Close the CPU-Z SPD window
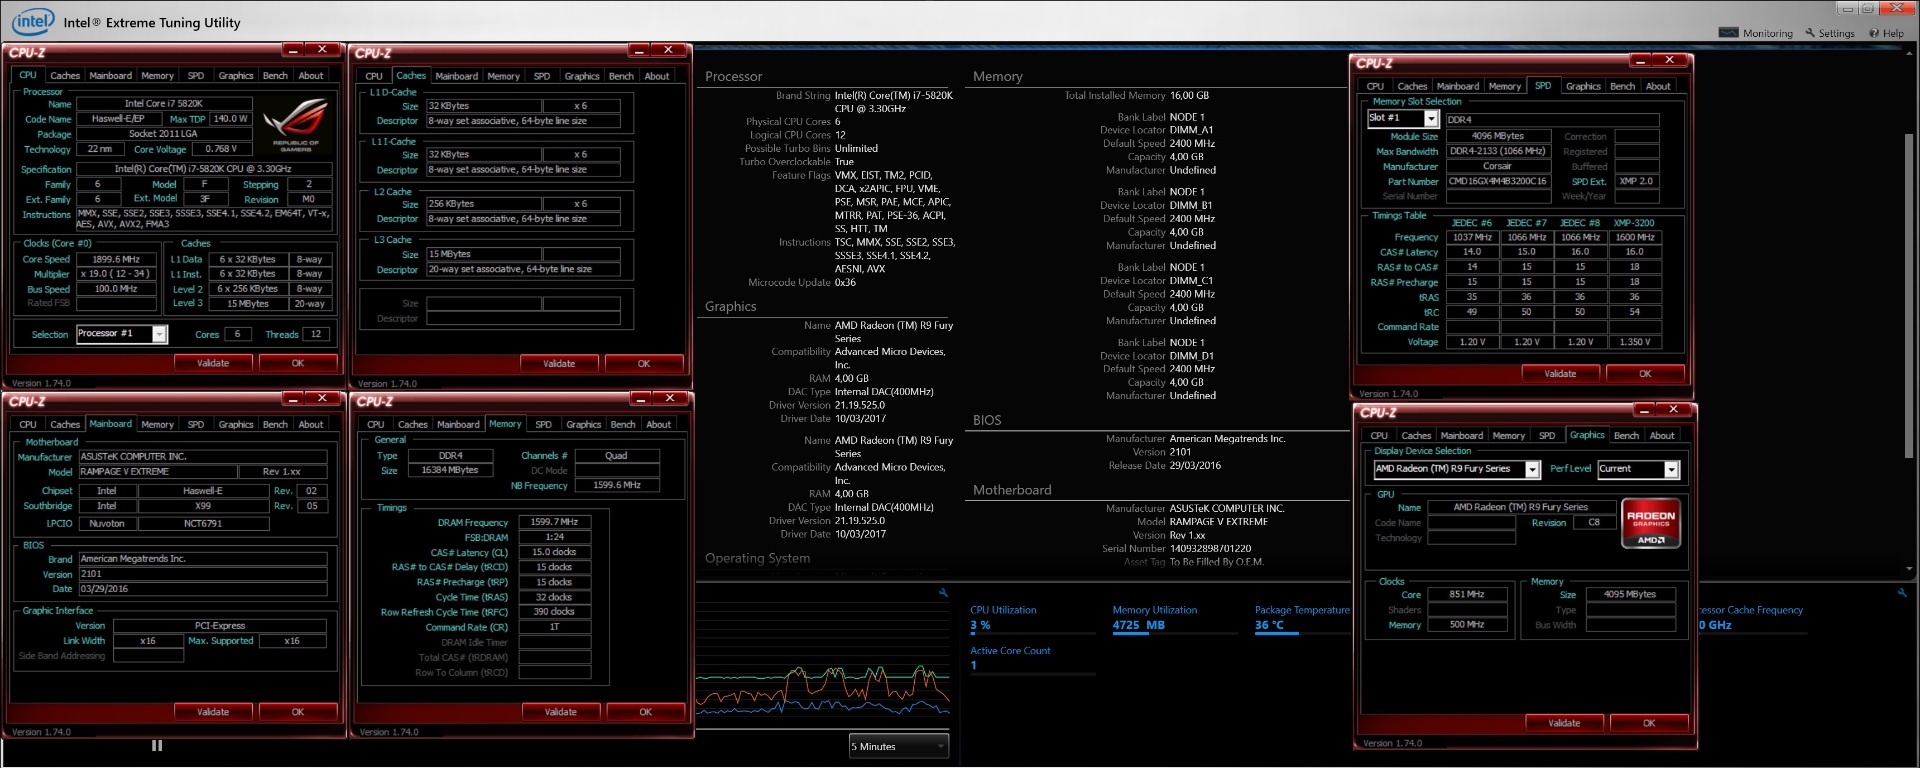The image size is (1920, 768). (x=1669, y=60)
